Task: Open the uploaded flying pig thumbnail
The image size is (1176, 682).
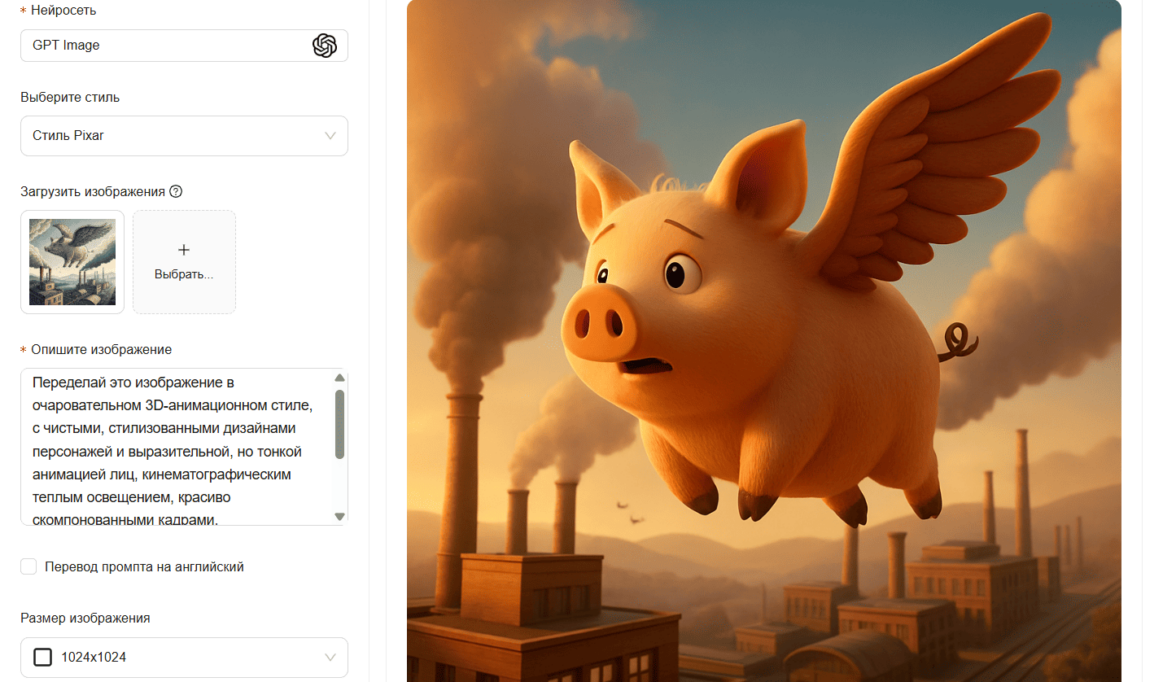Action: (72, 262)
